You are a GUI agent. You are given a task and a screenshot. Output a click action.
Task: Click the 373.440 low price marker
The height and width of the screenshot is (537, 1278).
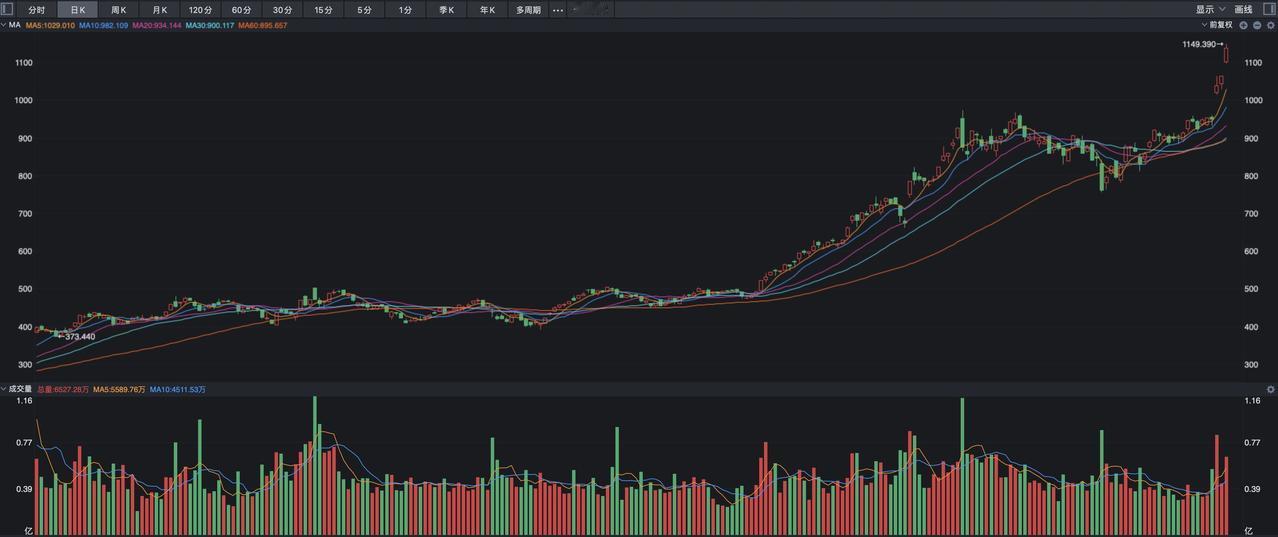[79, 337]
